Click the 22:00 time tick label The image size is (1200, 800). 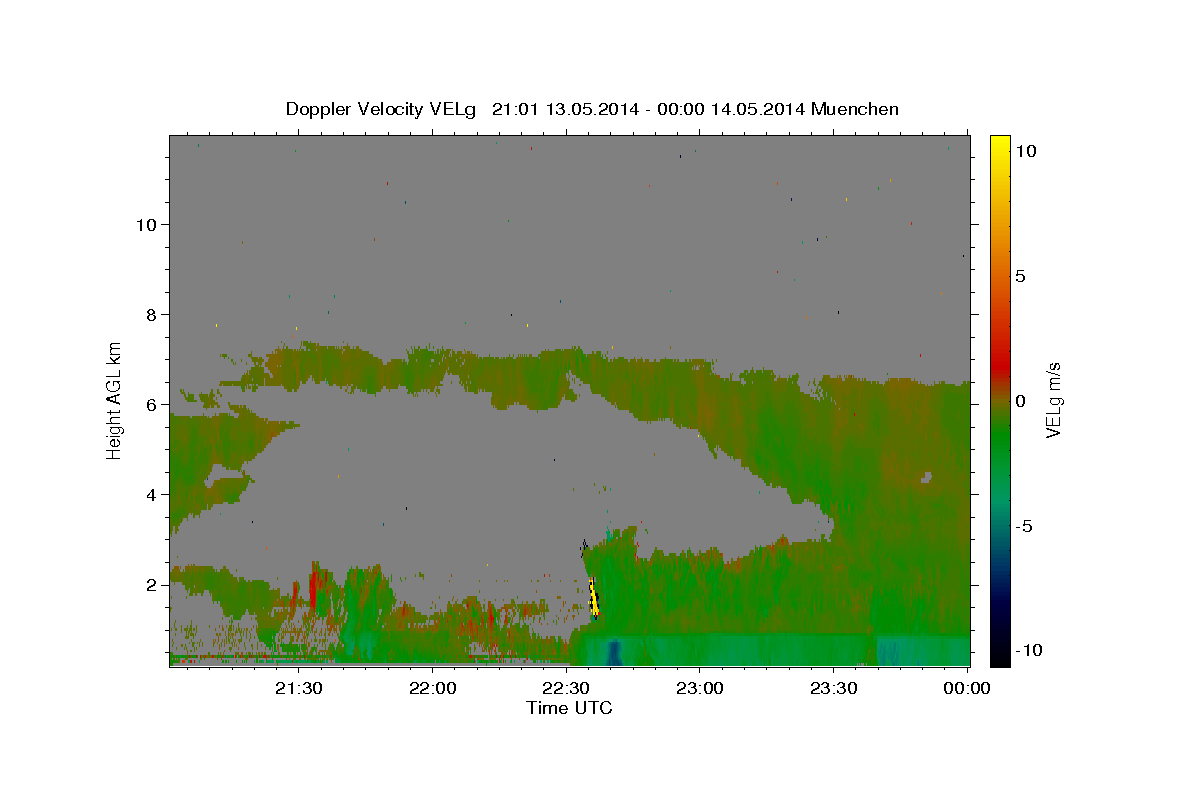[x=433, y=688]
